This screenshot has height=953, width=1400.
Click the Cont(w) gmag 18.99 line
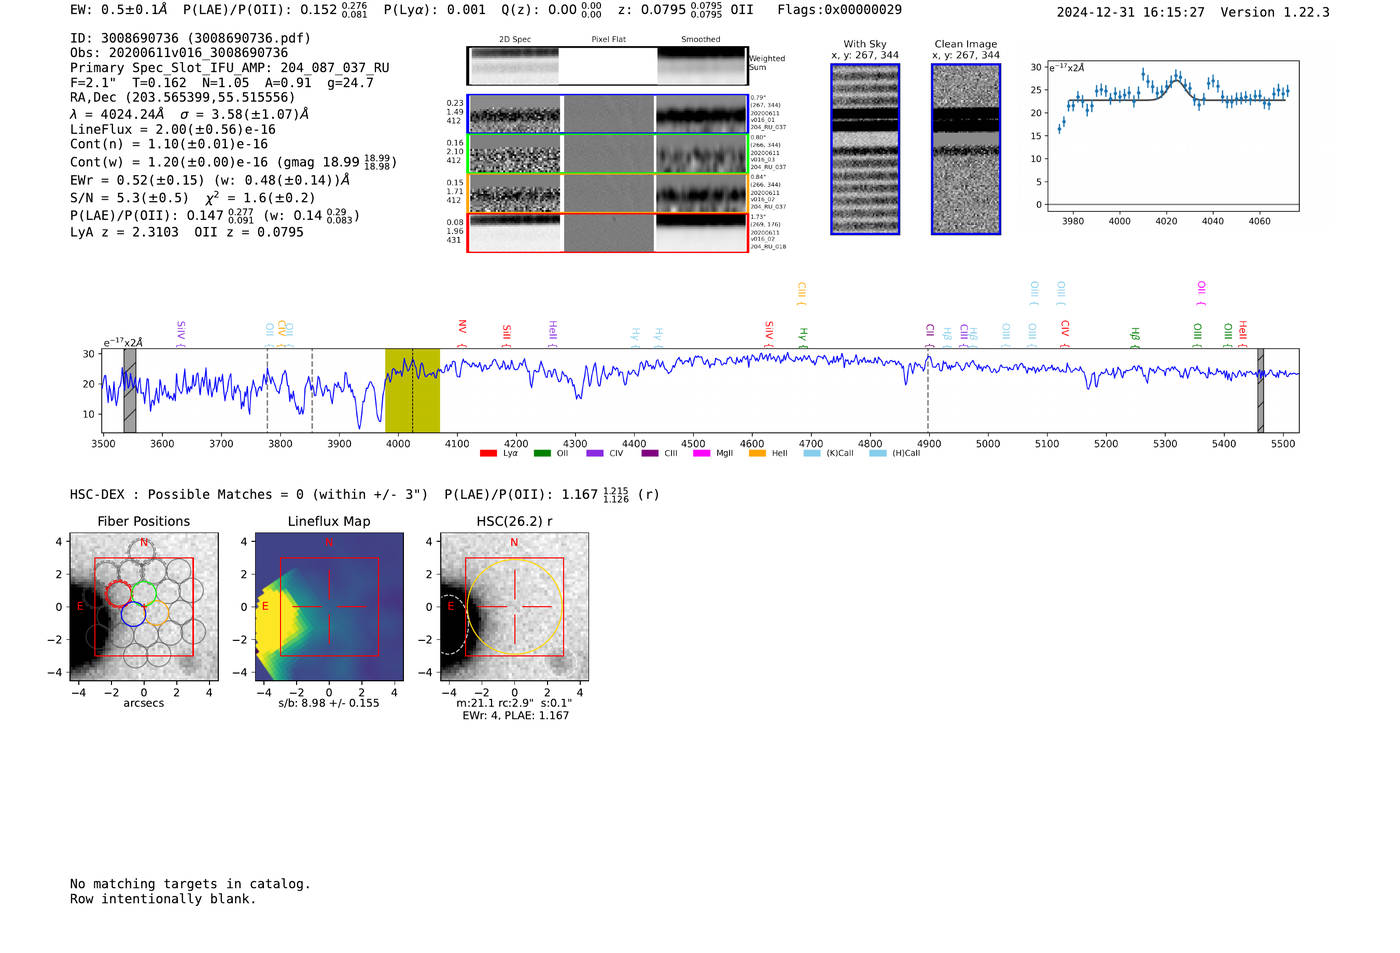click(x=233, y=161)
